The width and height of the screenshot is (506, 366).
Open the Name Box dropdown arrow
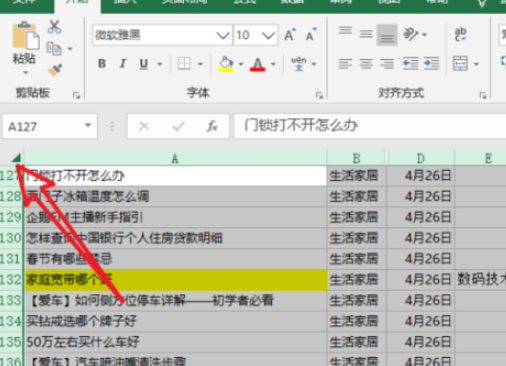point(88,126)
